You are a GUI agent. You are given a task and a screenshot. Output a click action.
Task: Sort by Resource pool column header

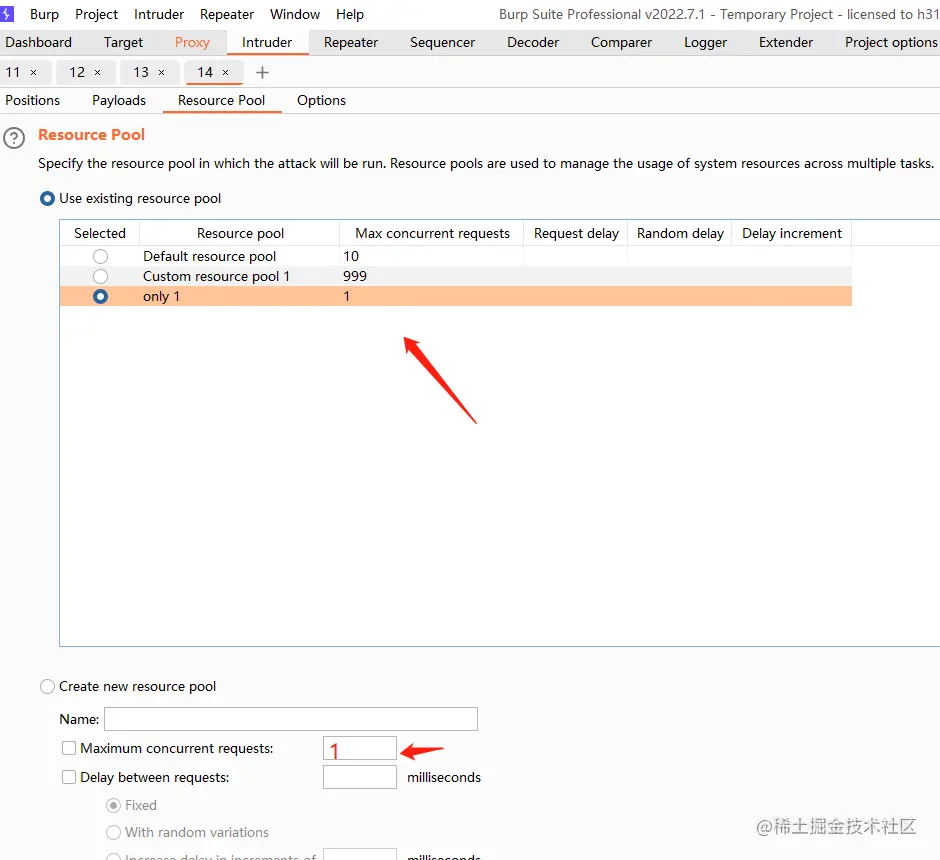240,233
